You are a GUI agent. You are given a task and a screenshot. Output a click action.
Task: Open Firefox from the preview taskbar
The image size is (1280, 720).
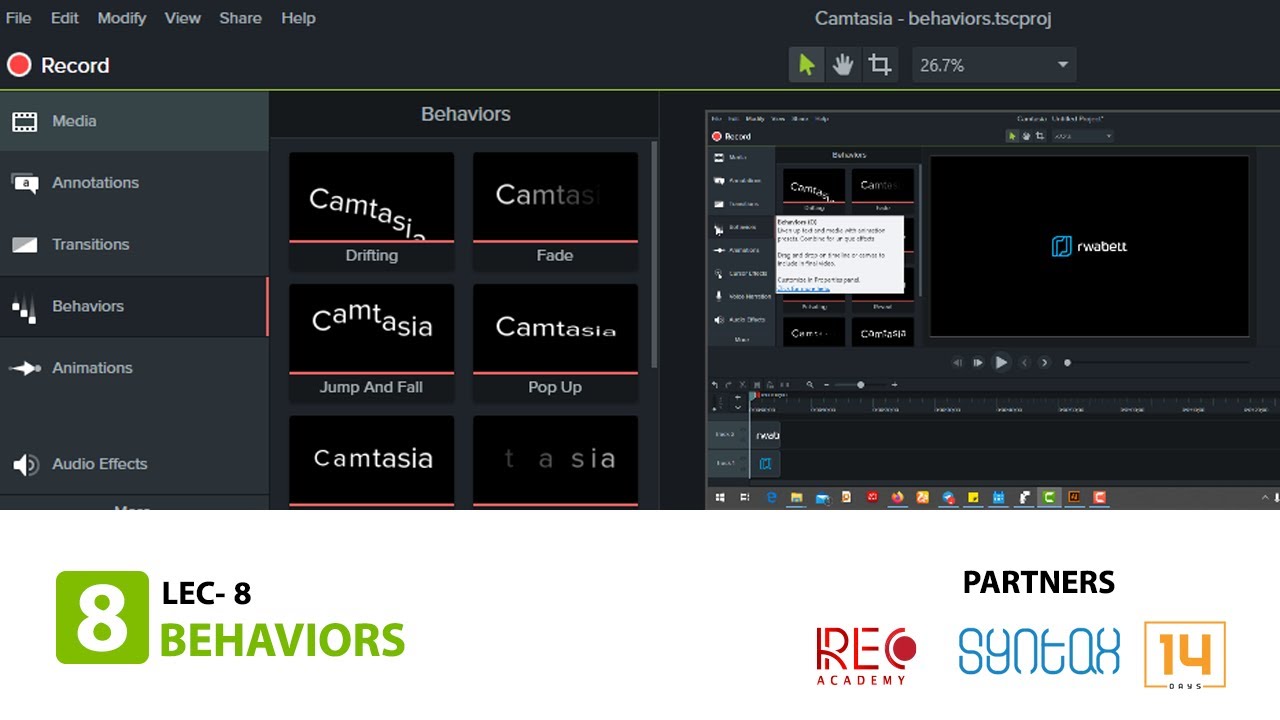(898, 497)
